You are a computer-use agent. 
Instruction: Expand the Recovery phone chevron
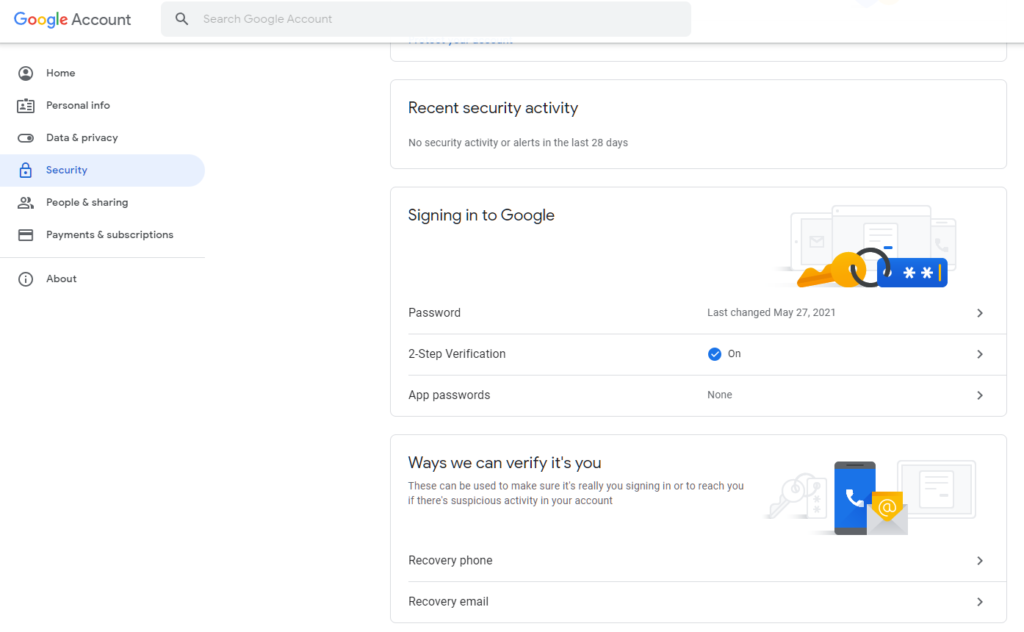click(x=981, y=561)
